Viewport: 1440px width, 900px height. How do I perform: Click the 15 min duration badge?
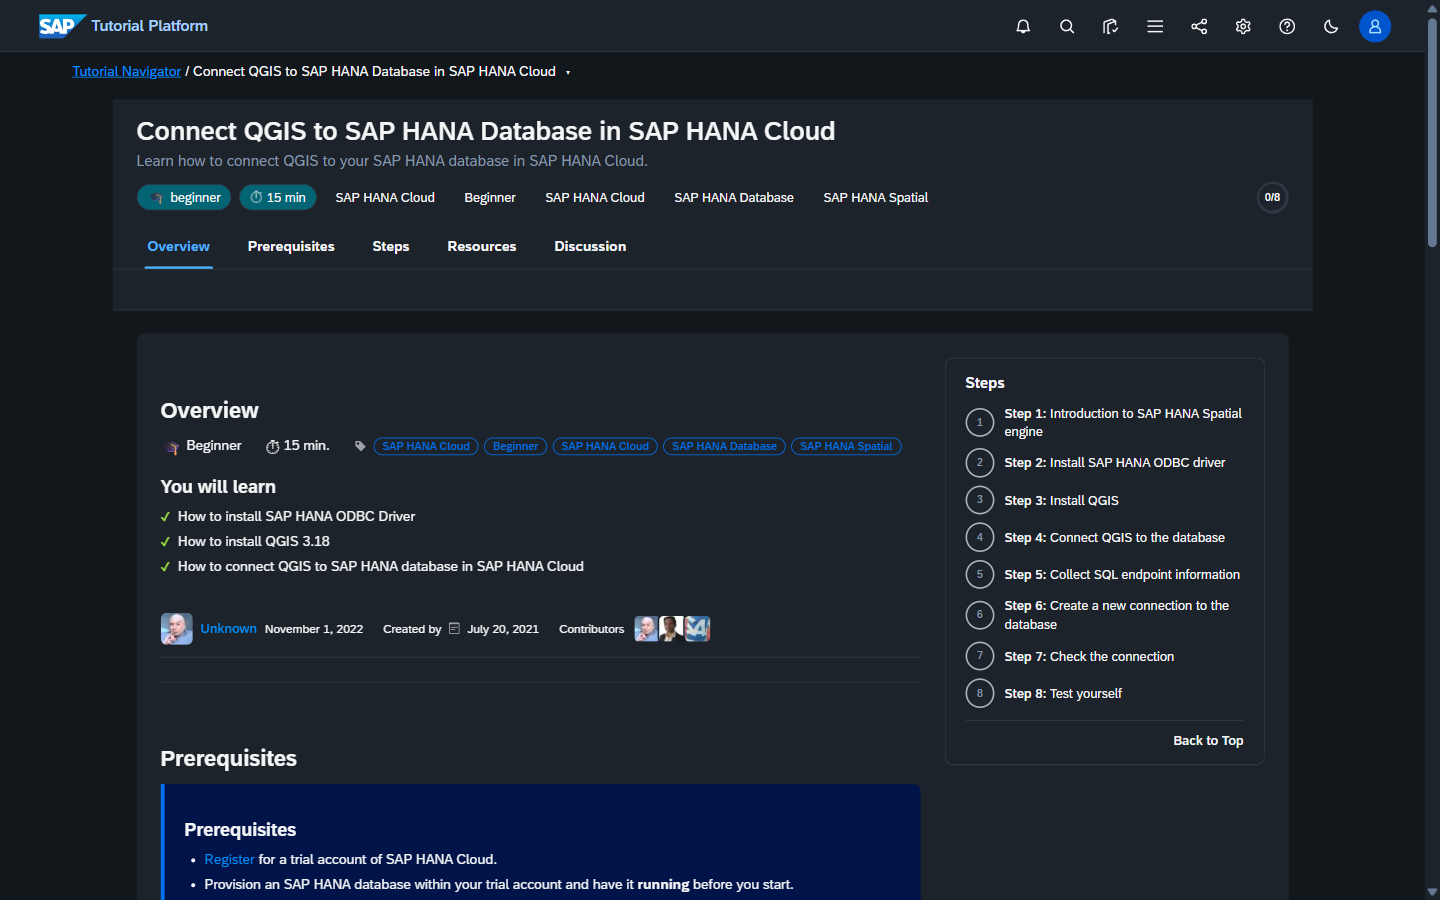tap(278, 197)
